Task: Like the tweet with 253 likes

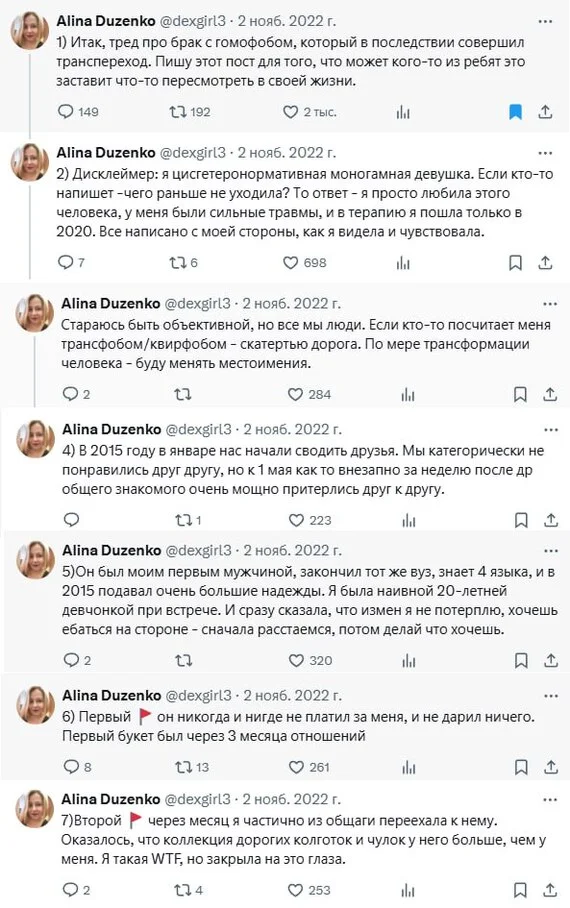Action: 295,889
